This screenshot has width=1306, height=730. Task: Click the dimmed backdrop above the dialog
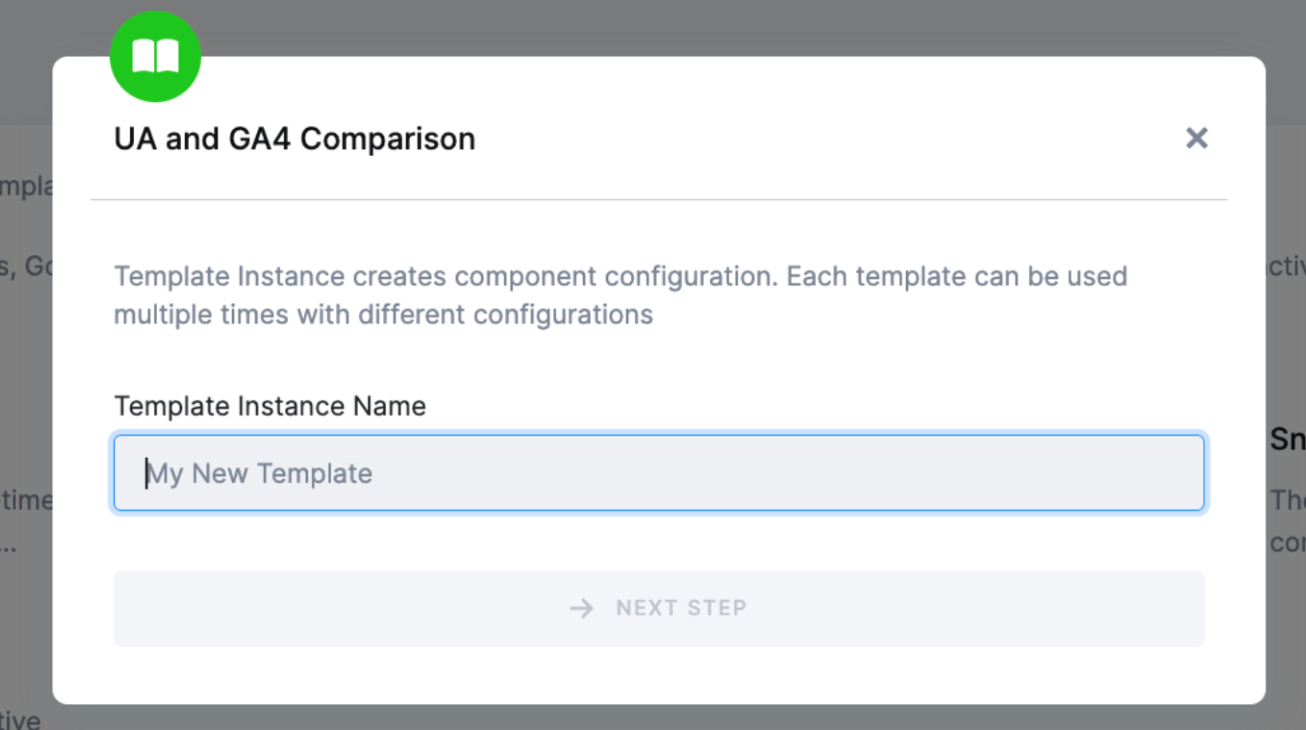(700, 25)
